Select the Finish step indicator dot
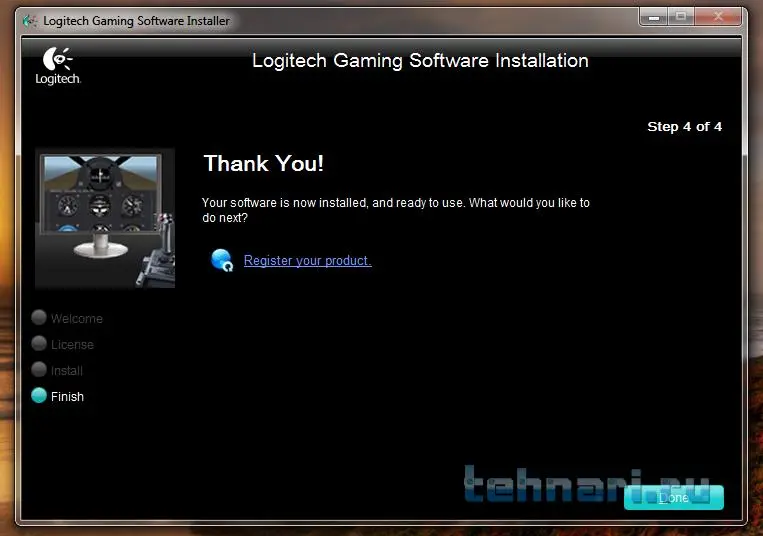 click(x=39, y=395)
